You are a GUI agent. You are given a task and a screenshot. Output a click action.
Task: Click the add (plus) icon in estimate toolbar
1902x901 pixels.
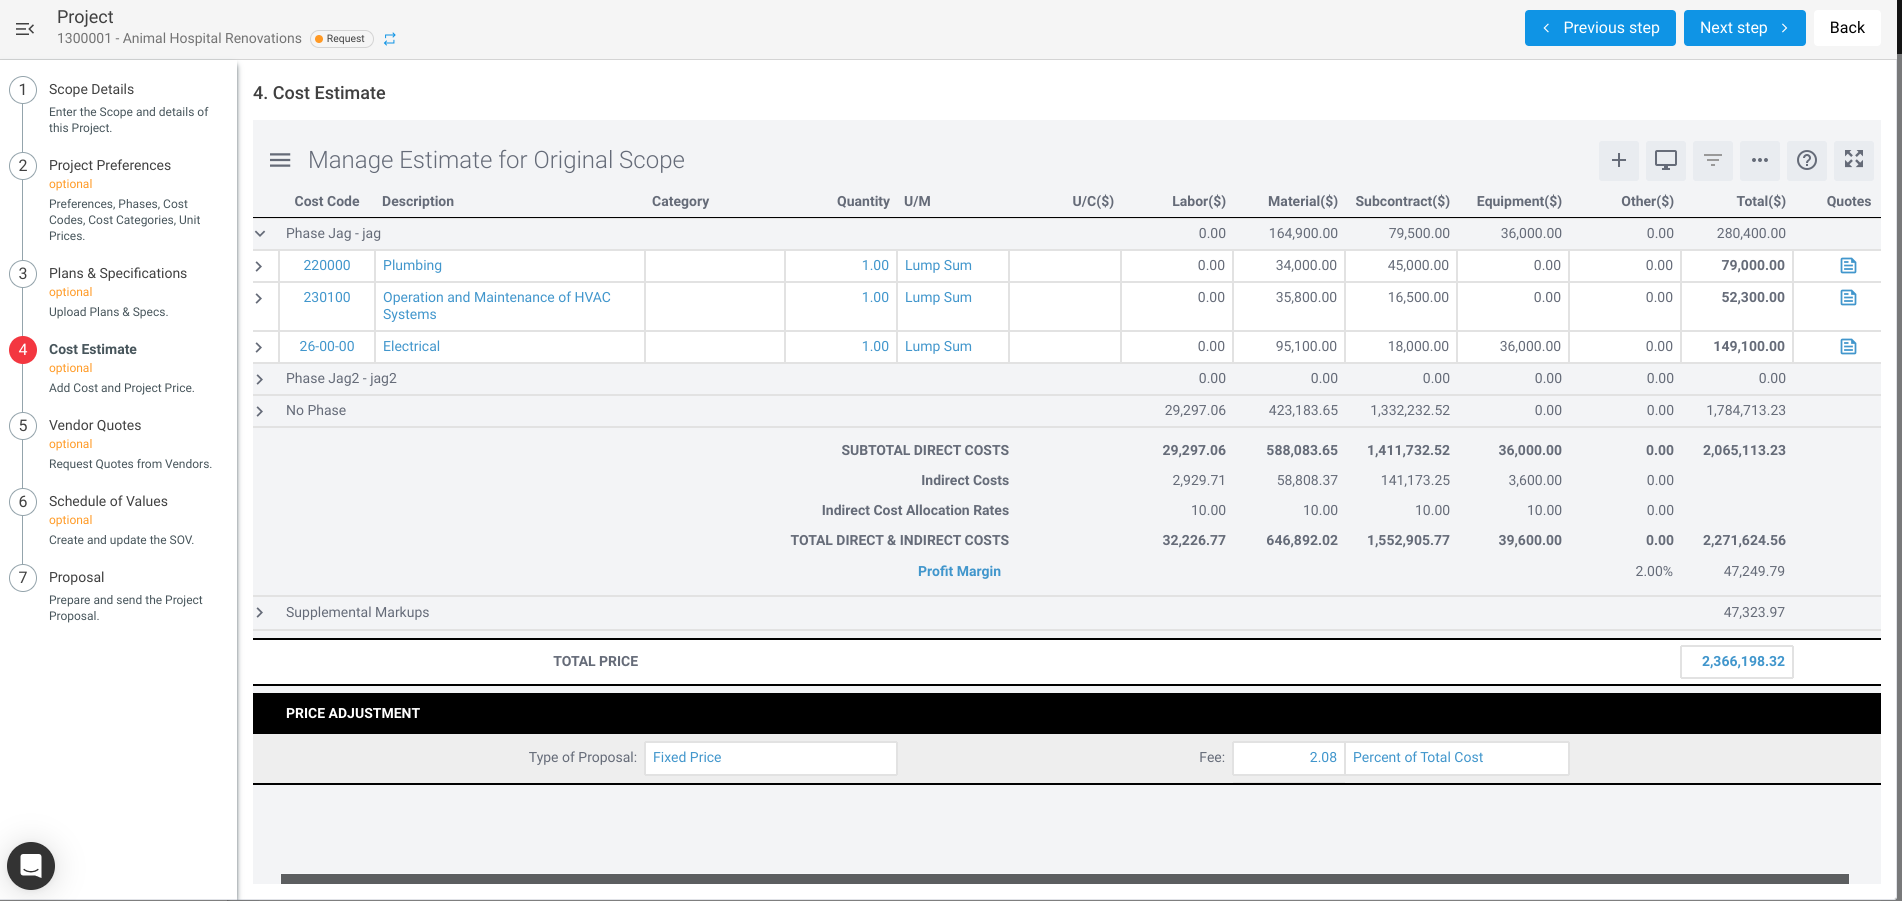click(x=1618, y=160)
